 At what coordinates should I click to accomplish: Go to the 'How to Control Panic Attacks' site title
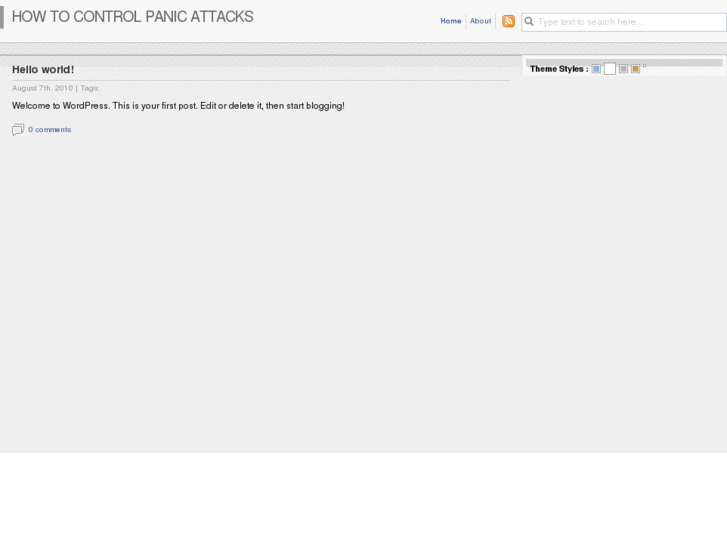[x=133, y=17]
